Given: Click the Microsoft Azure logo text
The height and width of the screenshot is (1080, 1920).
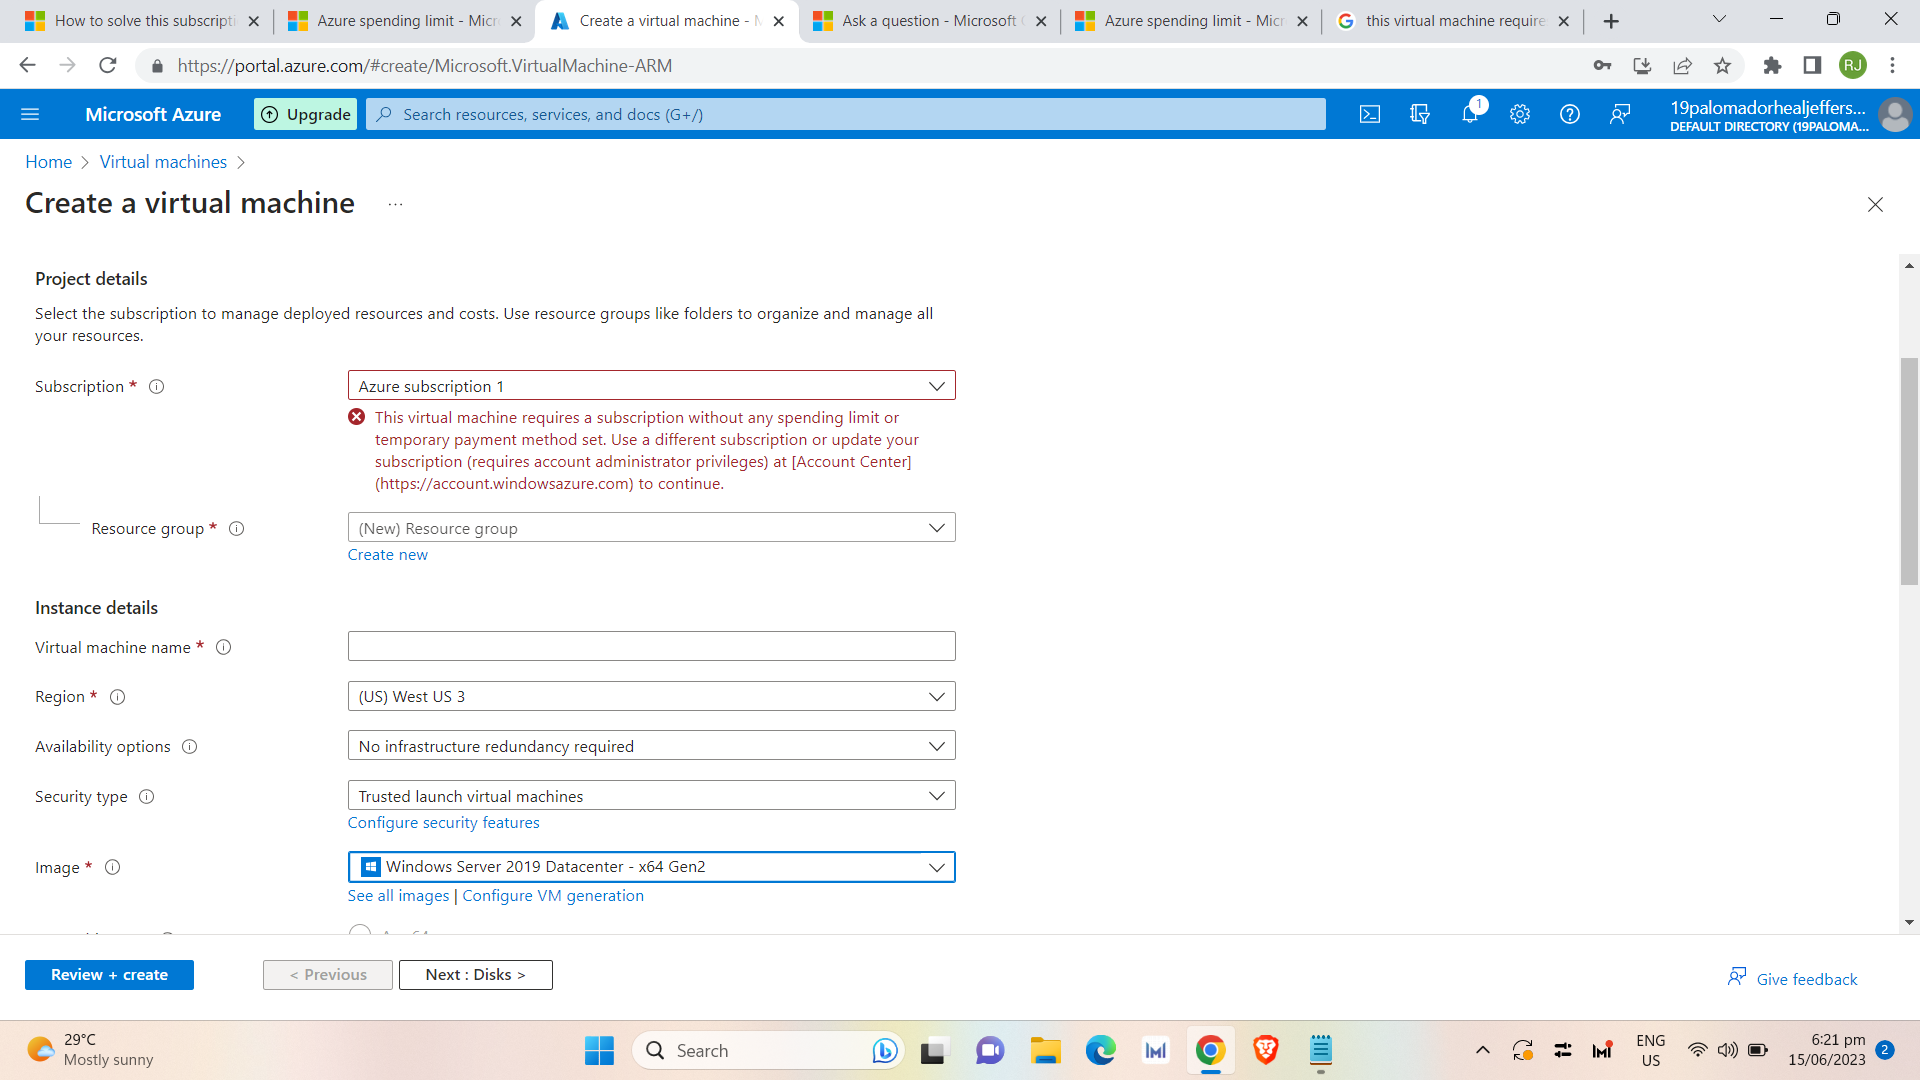Looking at the screenshot, I should pyautogui.click(x=153, y=114).
